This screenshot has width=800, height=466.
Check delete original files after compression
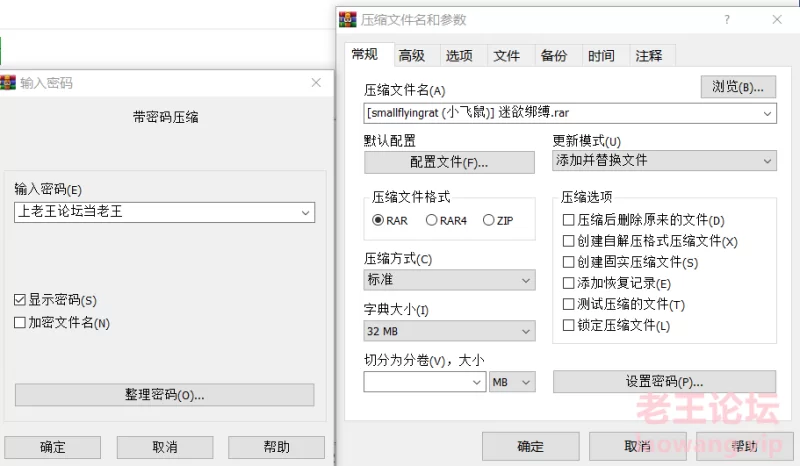(569, 220)
